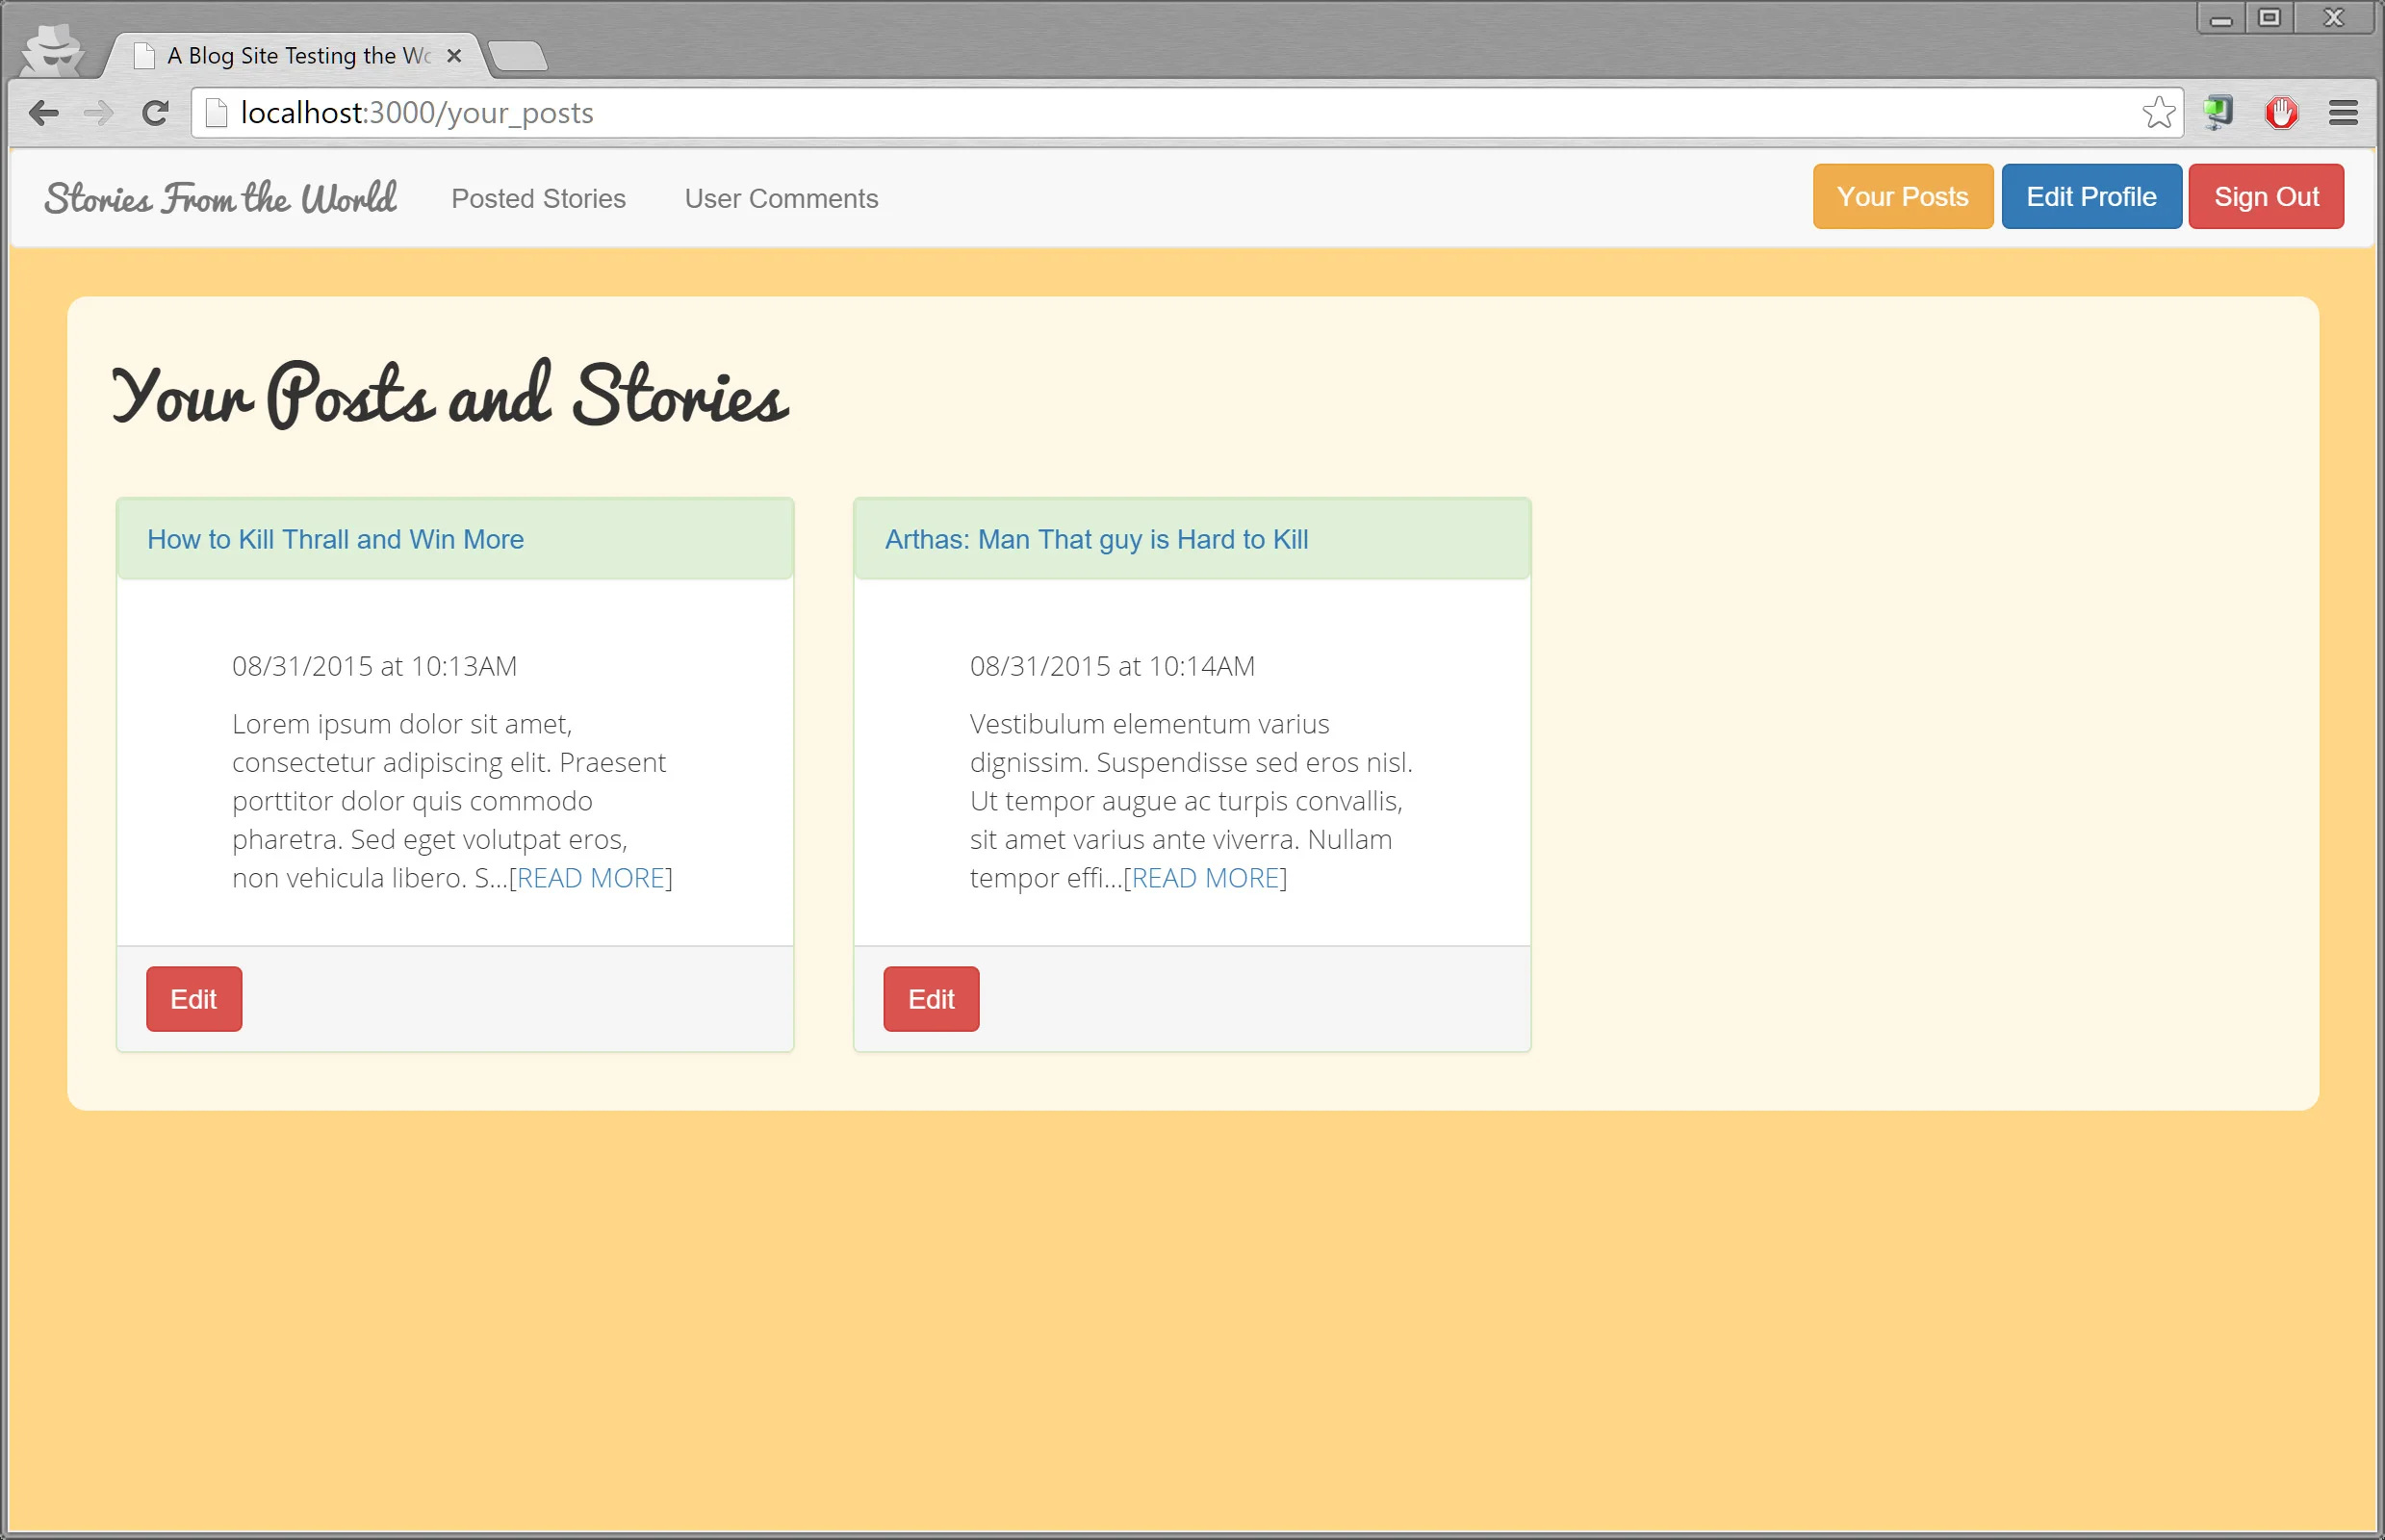
Task: Open READ MORE on the Thrall post
Action: point(591,878)
